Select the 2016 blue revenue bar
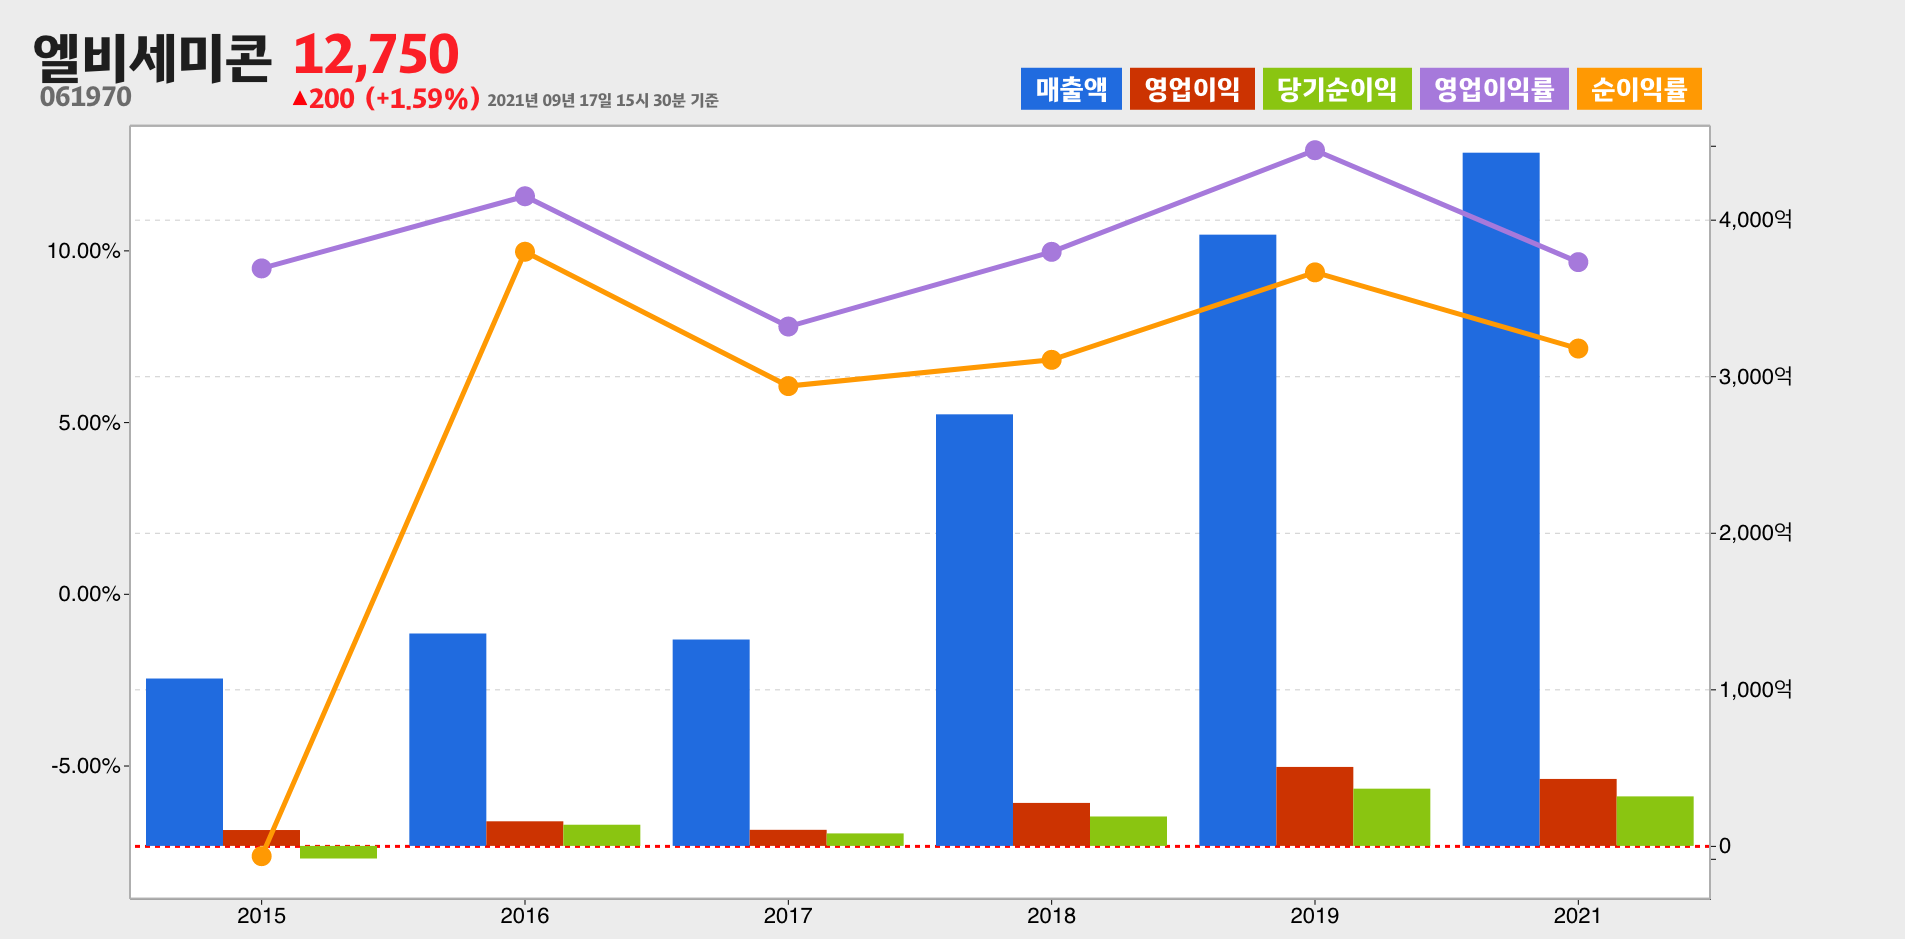The height and width of the screenshot is (939, 1920). [448, 740]
